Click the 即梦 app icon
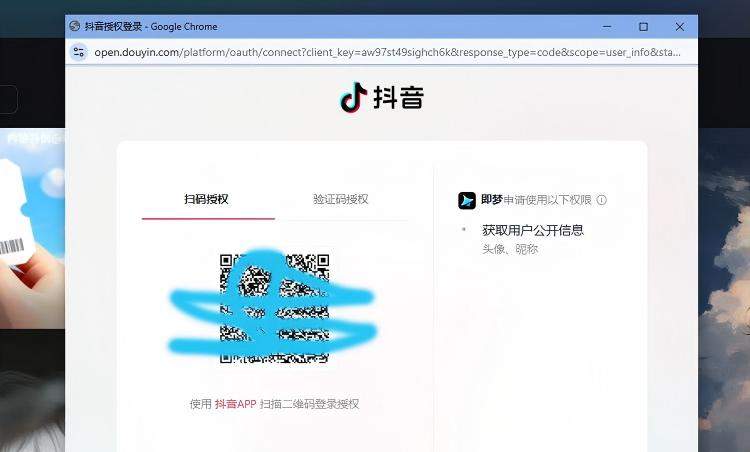Viewport: 750px width, 452px height. 467,200
